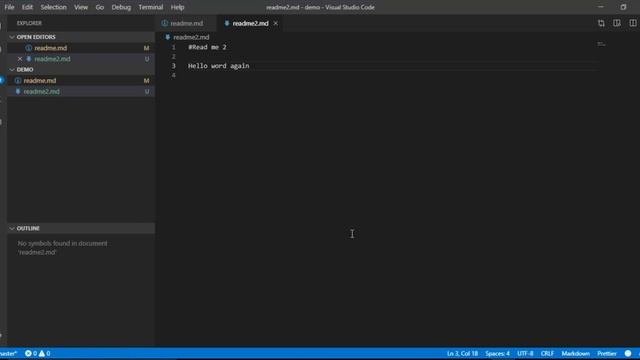Click 'No symbols found in document' message
640x360 pixels.
click(62, 248)
